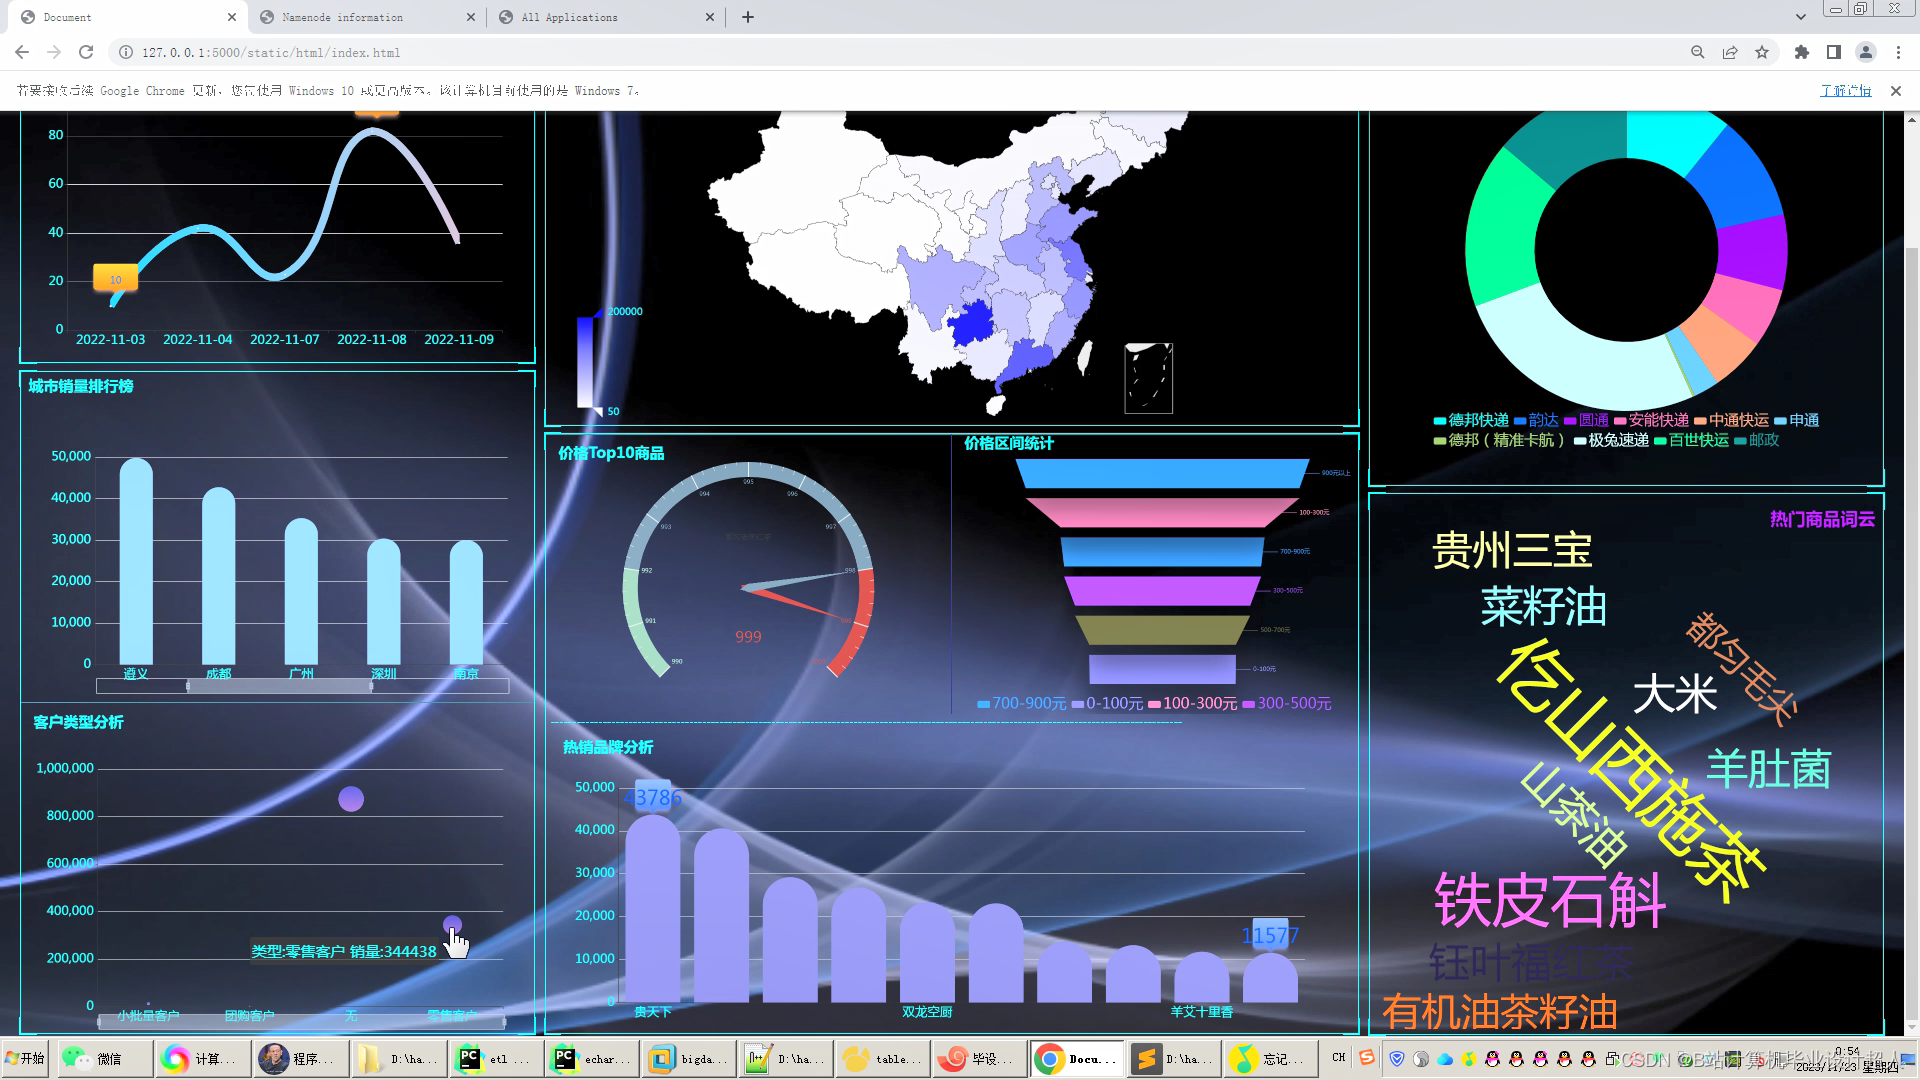1920x1080 pixels.
Task: Reload the page with the refresh icon
Action: (86, 52)
